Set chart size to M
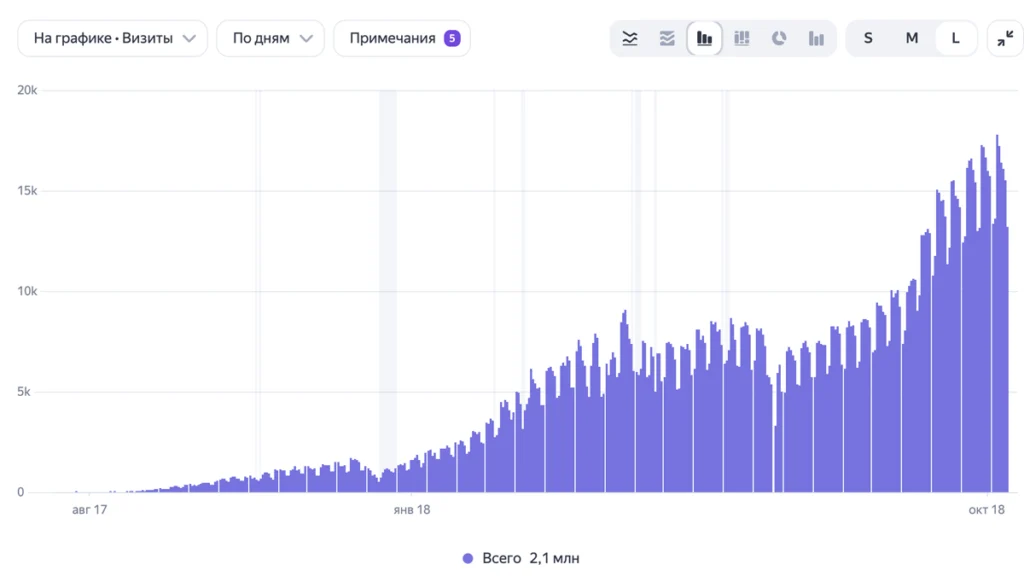This screenshot has width=1024, height=576. click(x=912, y=39)
